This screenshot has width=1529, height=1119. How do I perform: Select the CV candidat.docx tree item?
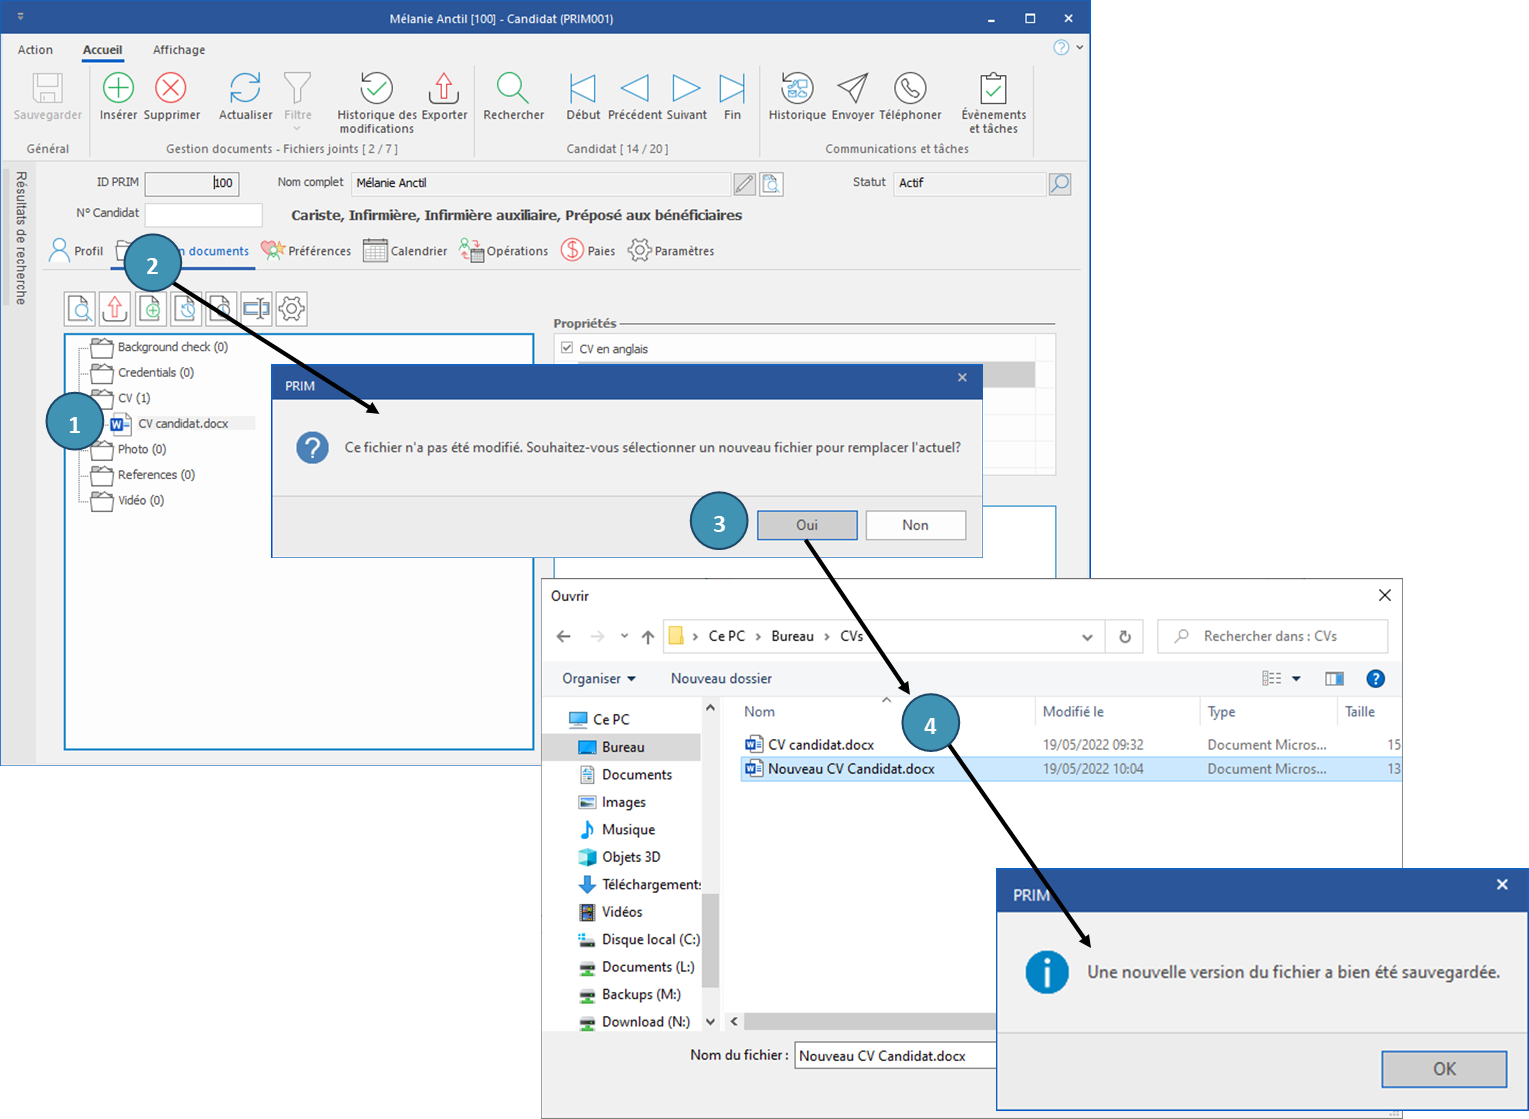183,424
